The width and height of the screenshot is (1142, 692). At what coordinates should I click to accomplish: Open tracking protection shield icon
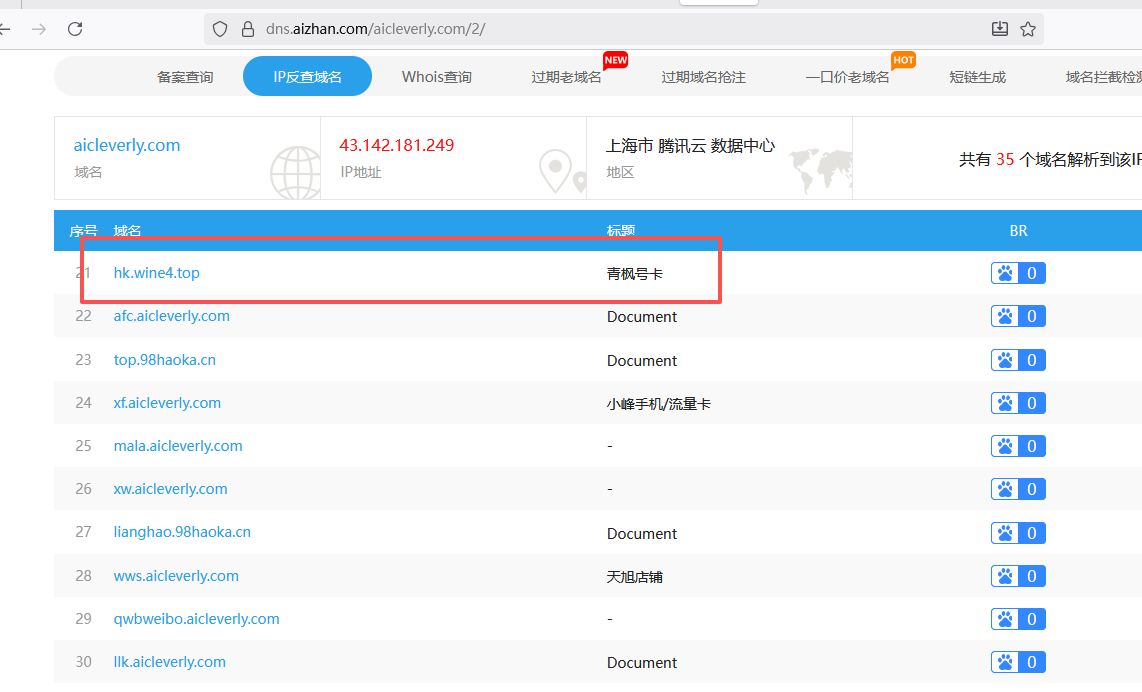[x=220, y=29]
